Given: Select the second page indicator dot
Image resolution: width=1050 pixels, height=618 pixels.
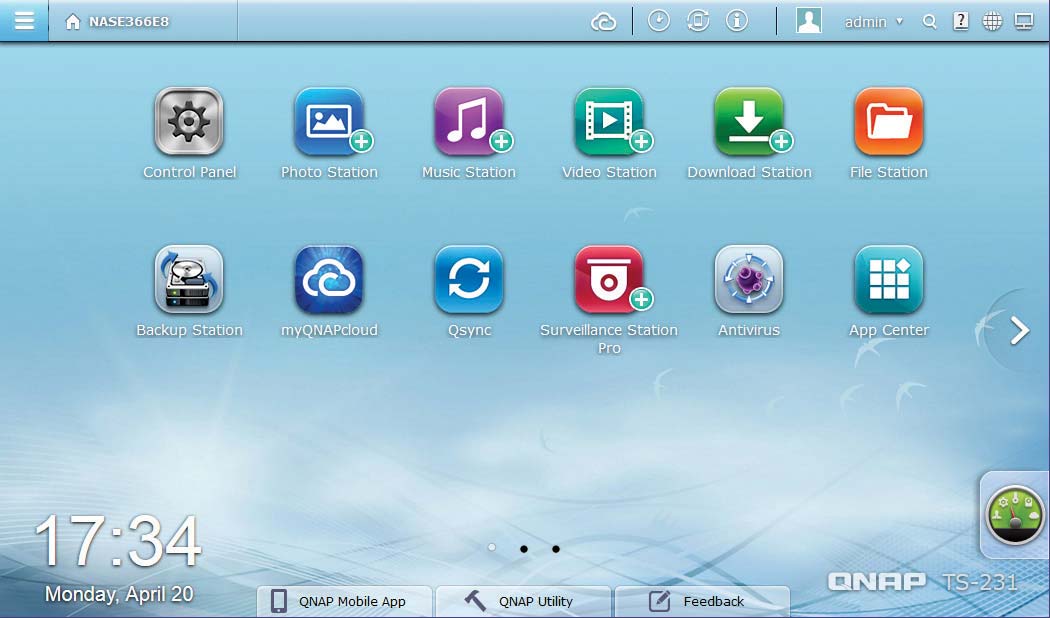Looking at the screenshot, I should 524,549.
